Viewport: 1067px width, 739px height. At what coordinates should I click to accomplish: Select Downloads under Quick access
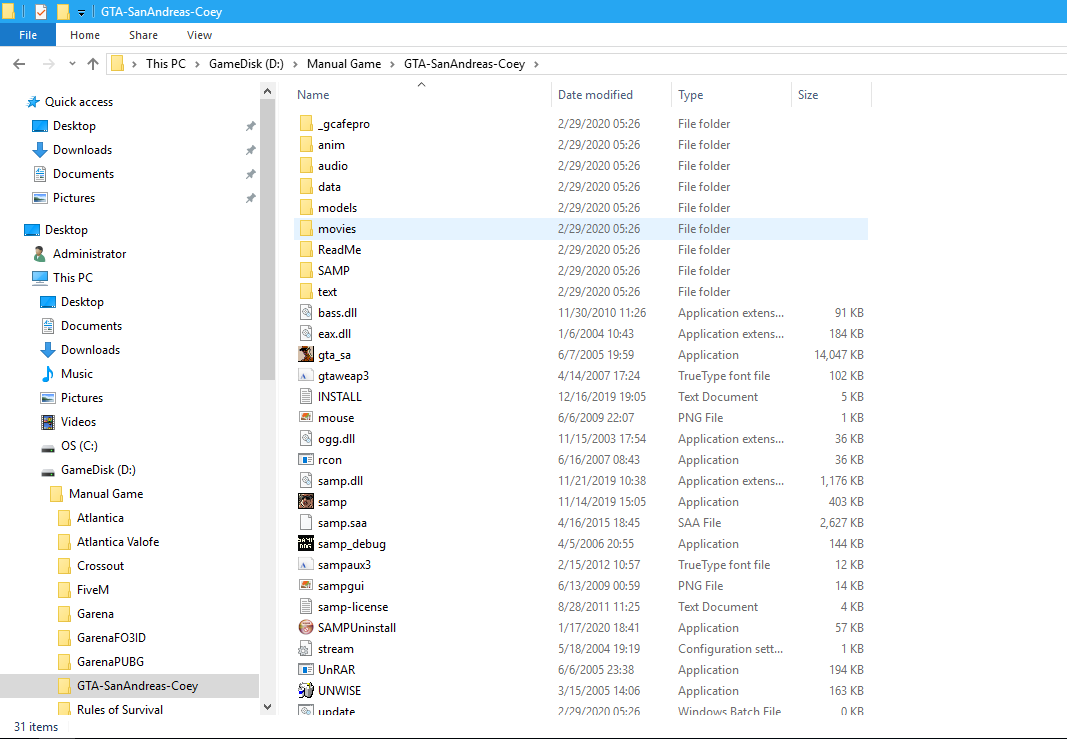(82, 150)
